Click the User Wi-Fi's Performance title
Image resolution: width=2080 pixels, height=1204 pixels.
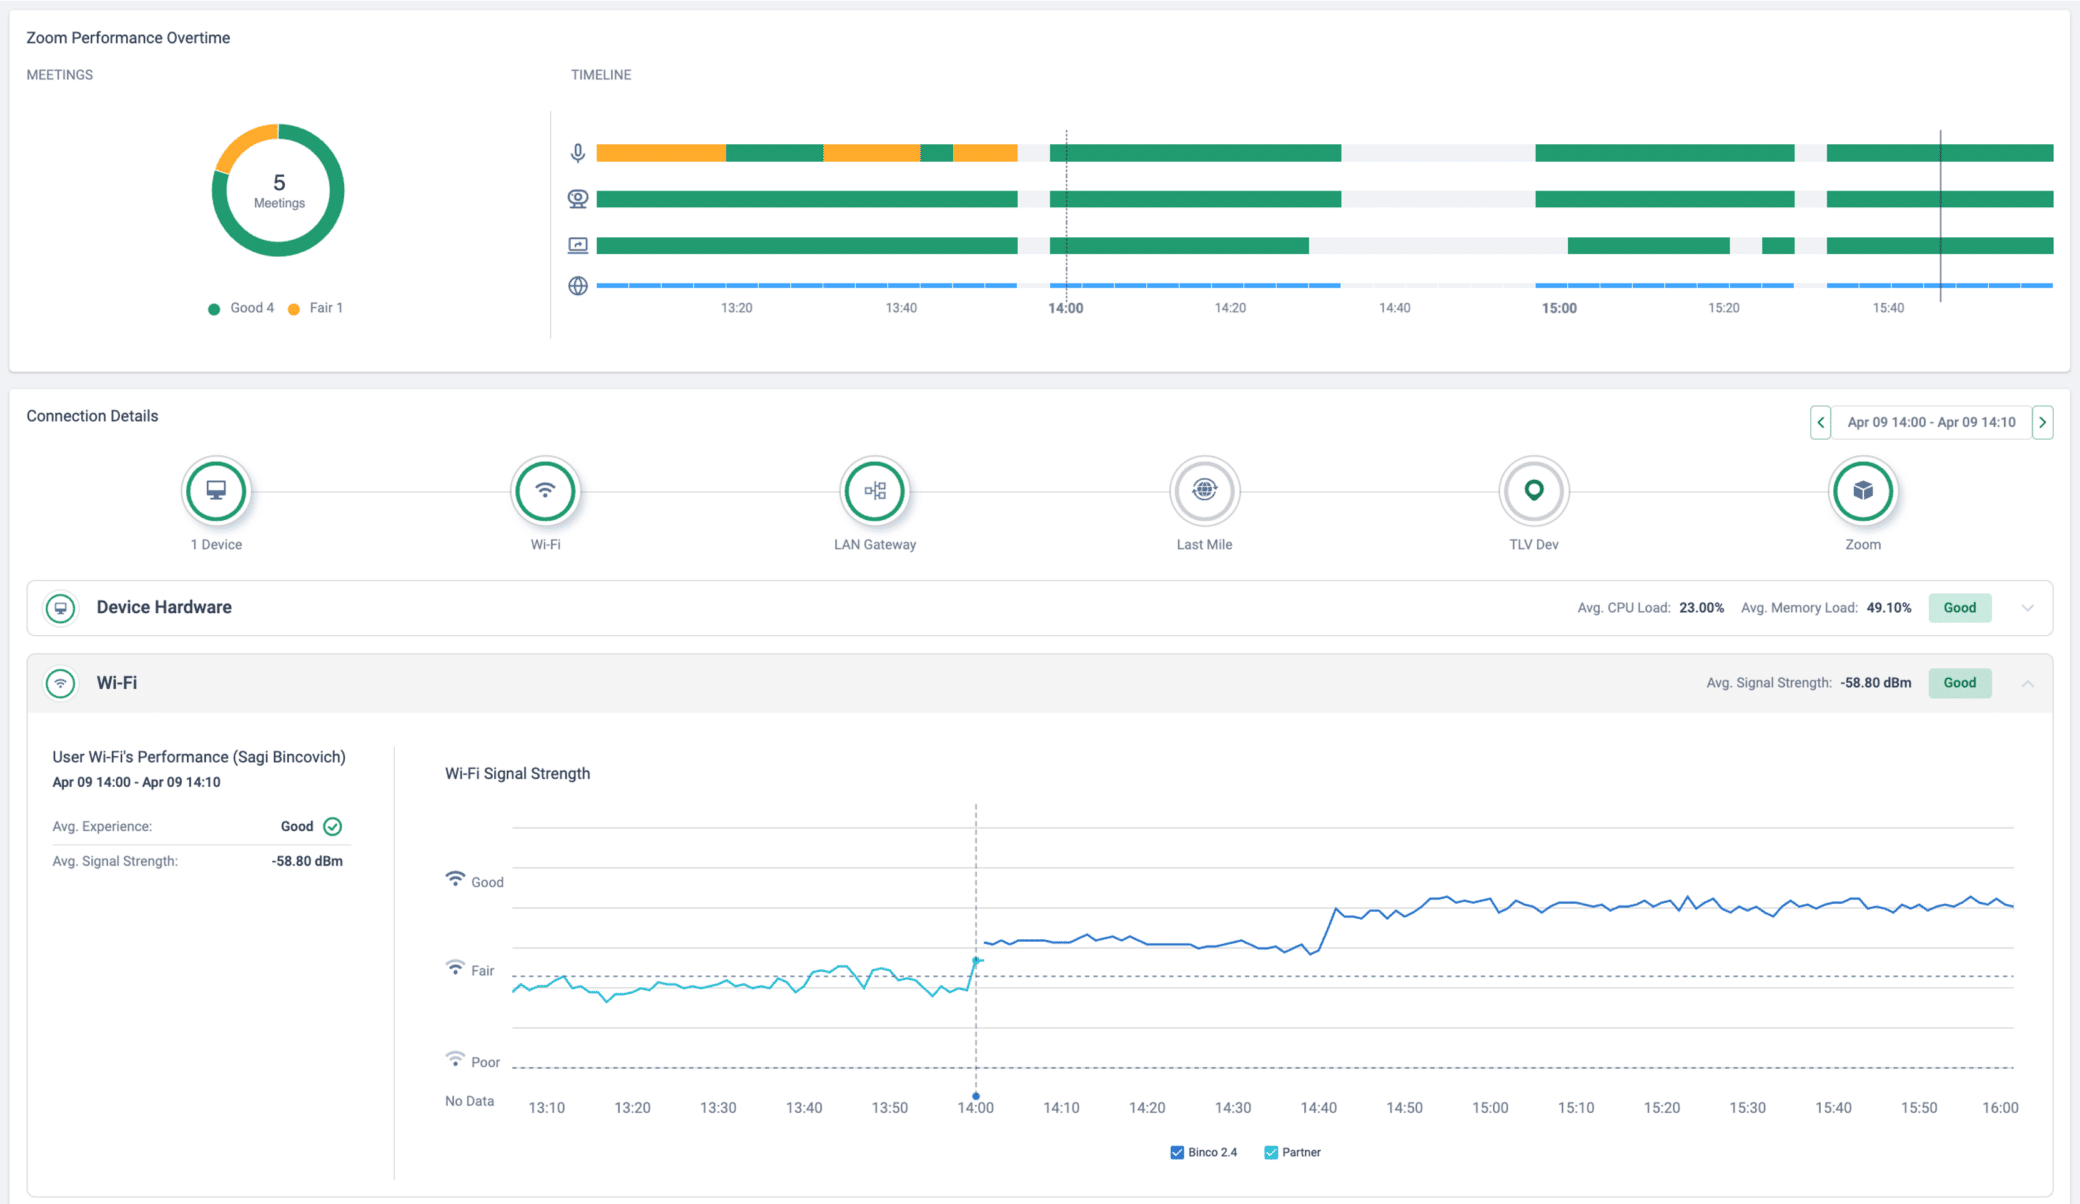(x=199, y=757)
